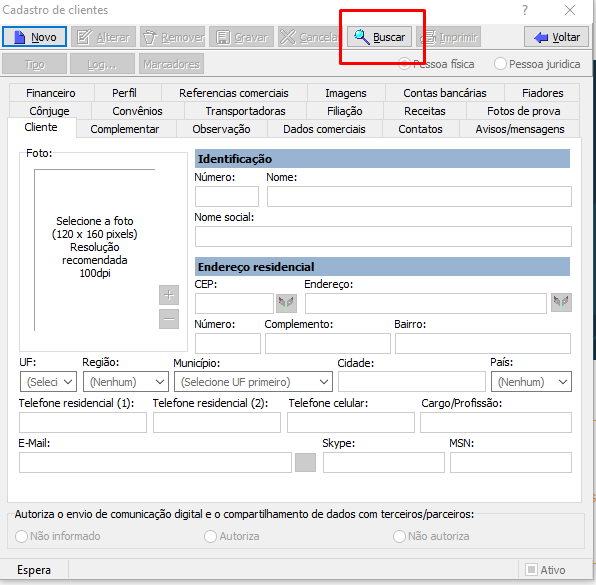Click the Buscar magnifier search button
596x585 pixels.
379,37
